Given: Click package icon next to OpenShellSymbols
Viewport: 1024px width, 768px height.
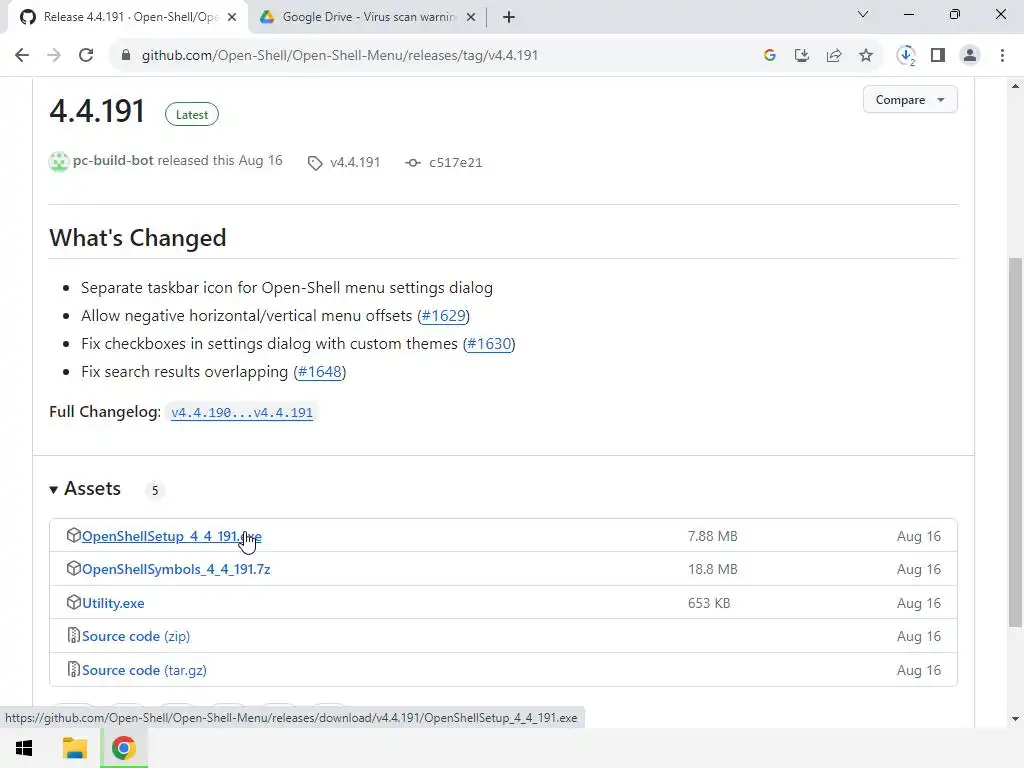Looking at the screenshot, I should (x=73, y=569).
